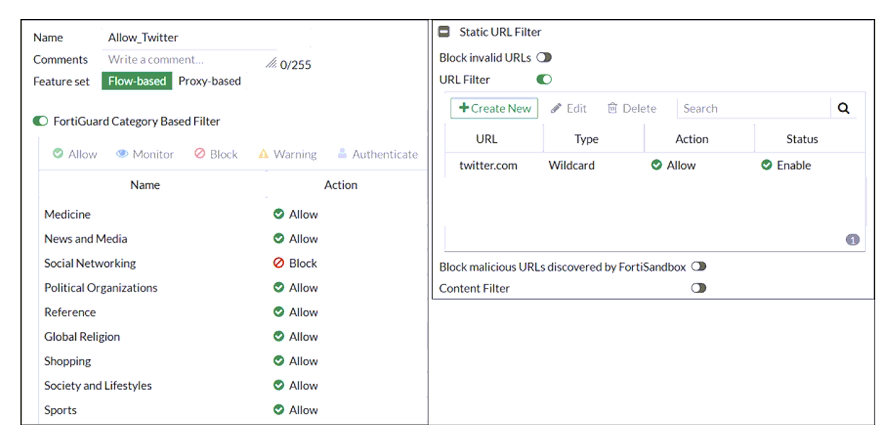Click the Create New button
895x446 pixels.
click(x=494, y=109)
